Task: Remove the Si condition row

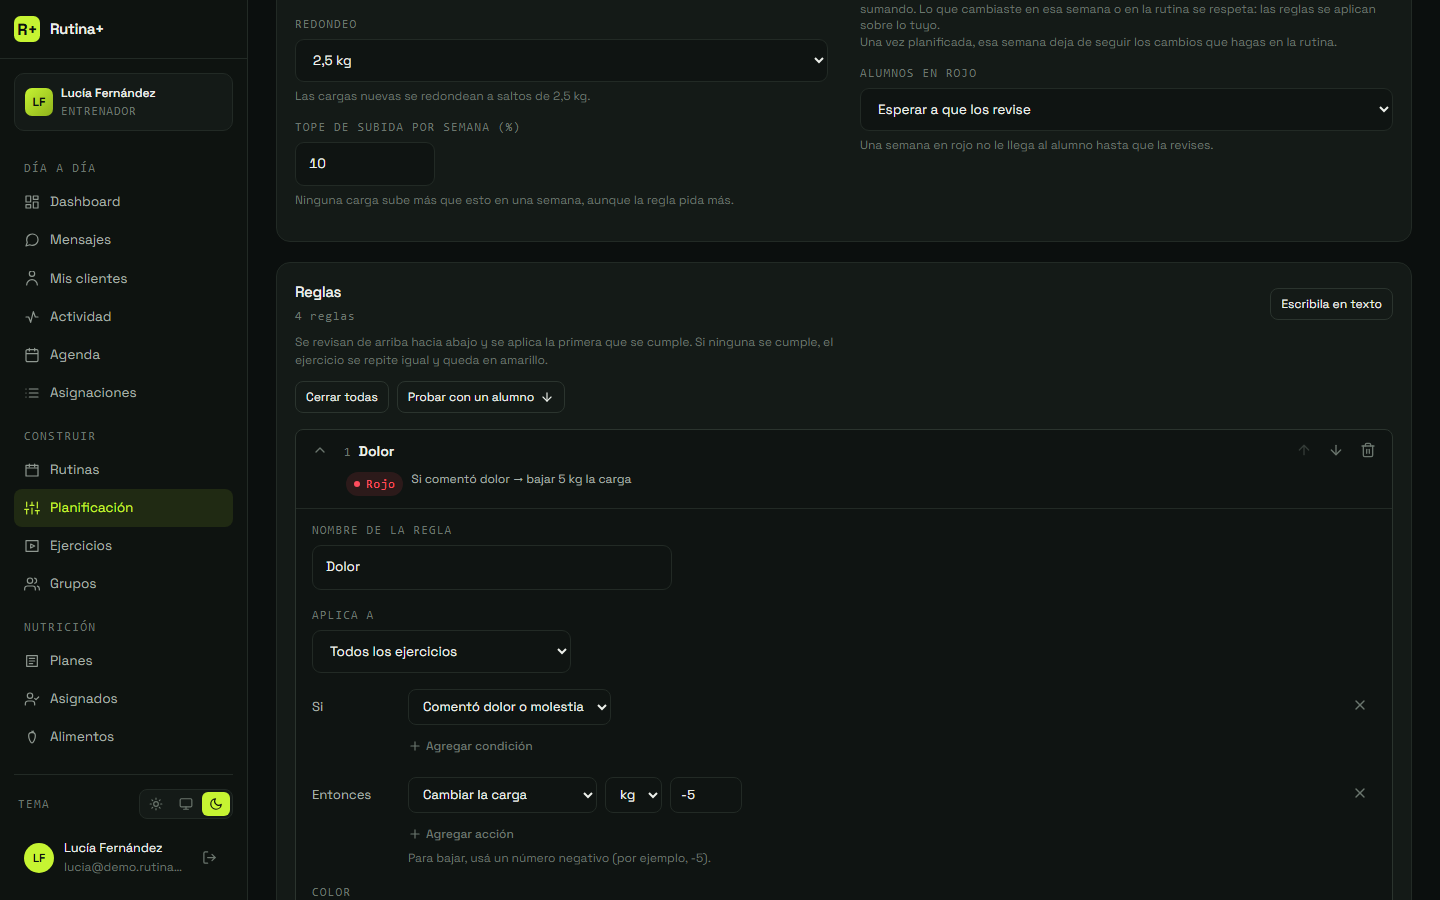Action: [x=1360, y=705]
